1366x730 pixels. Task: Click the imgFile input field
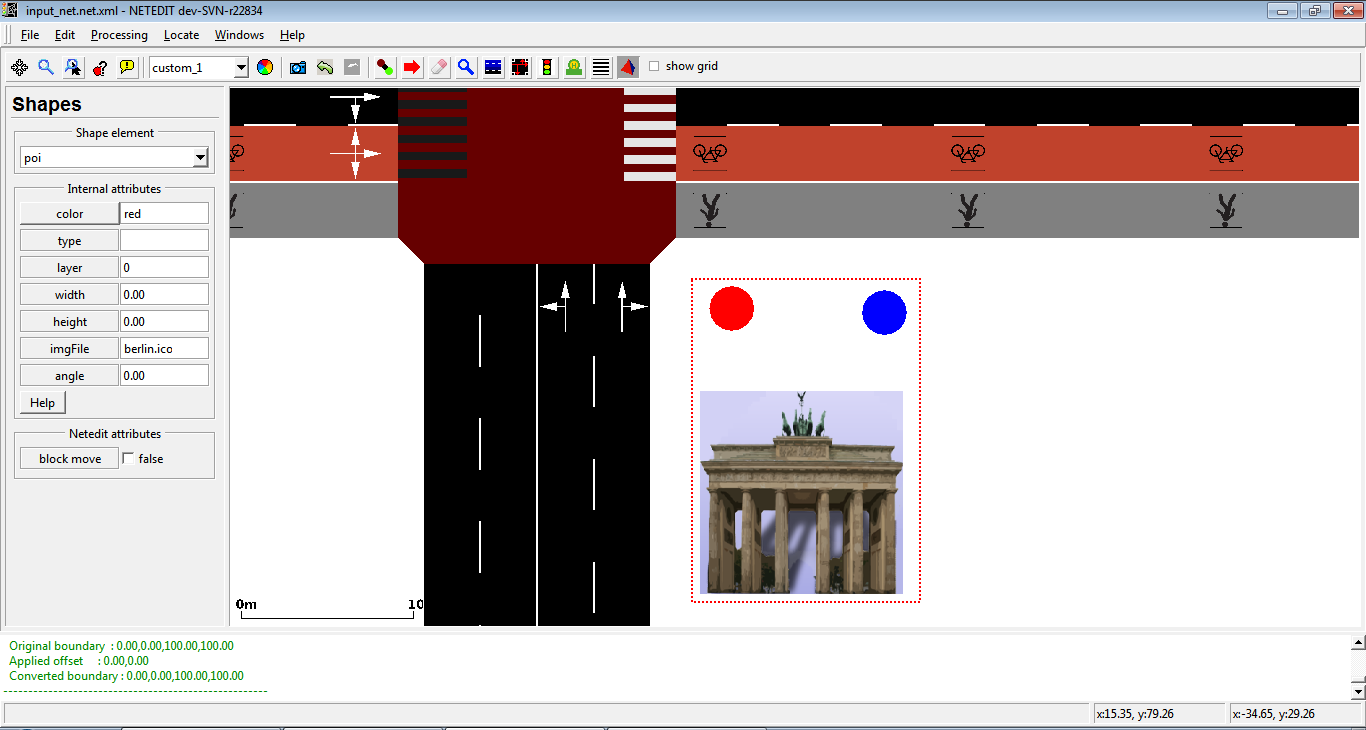tap(164, 348)
